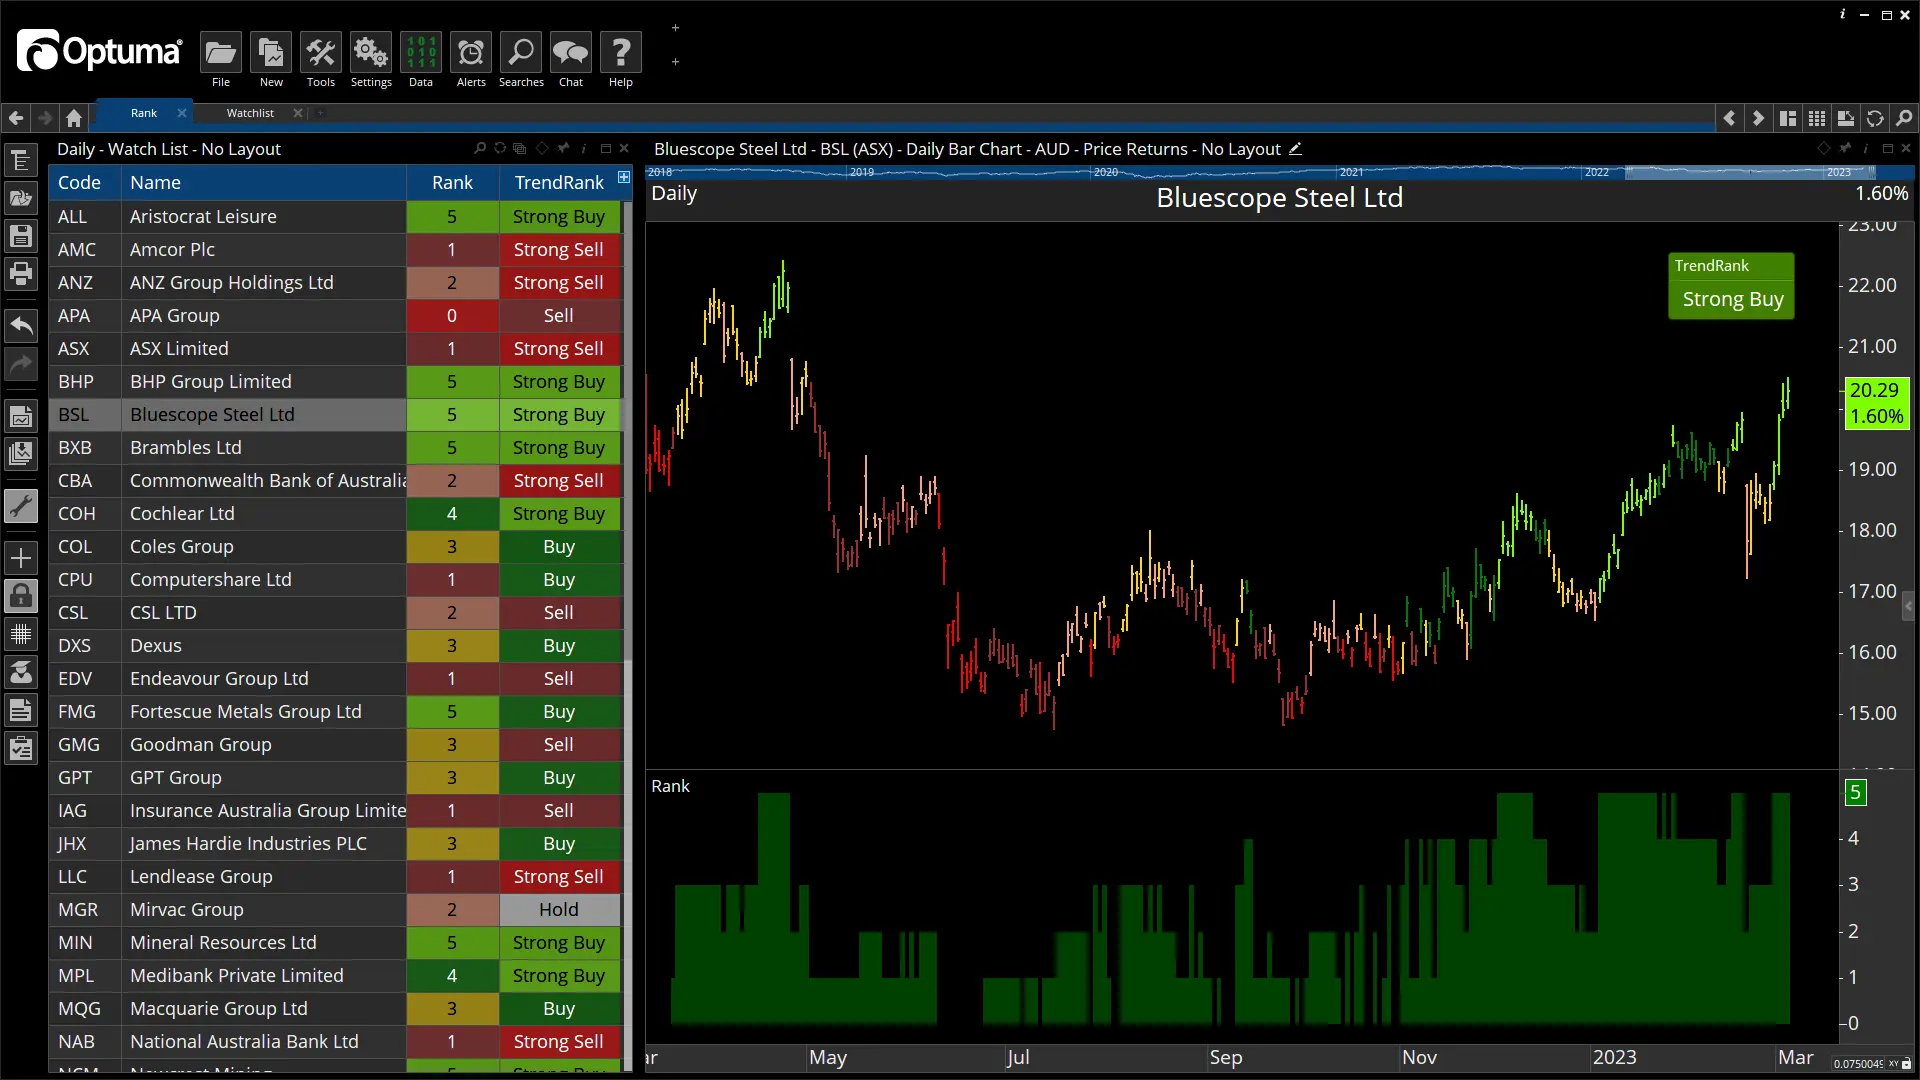Click the new tab plus next to Watchlist
This screenshot has width=1920, height=1080.
click(x=320, y=113)
